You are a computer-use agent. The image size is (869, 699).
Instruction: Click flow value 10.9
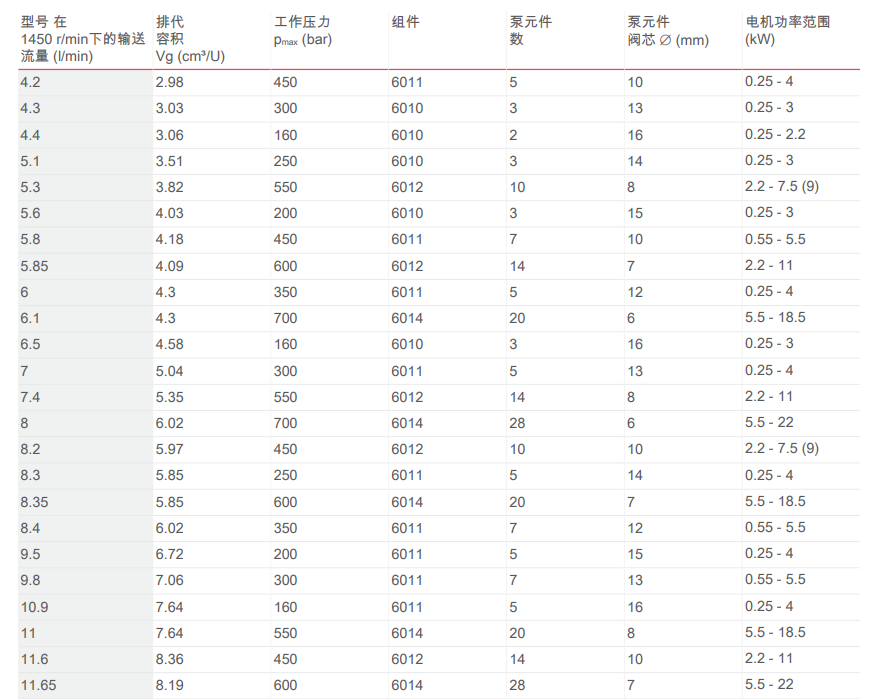click(x=34, y=608)
